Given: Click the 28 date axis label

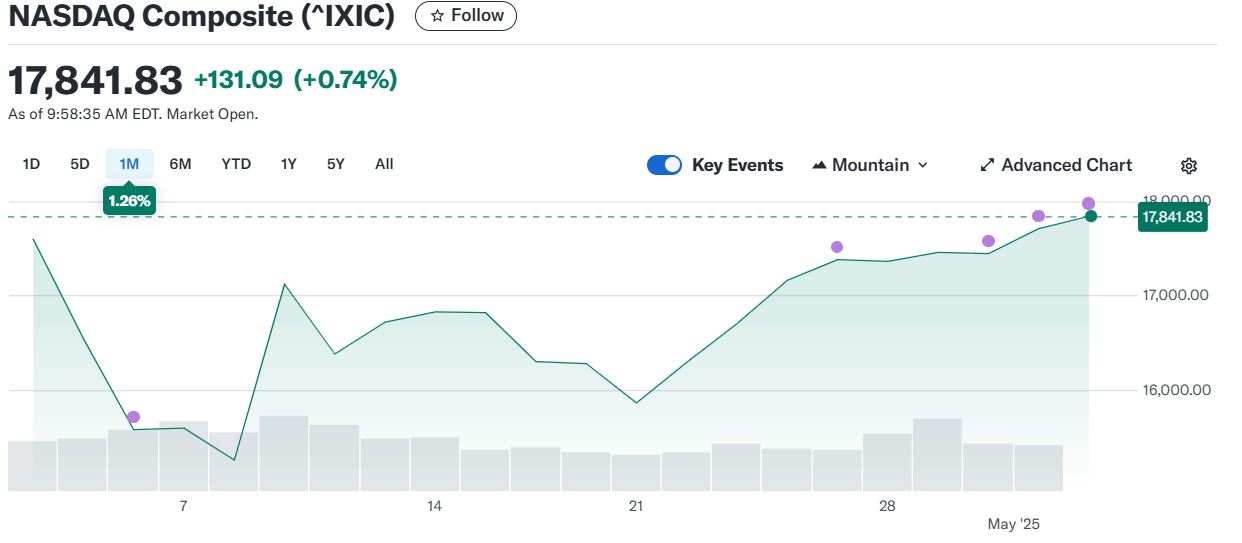Looking at the screenshot, I should (x=887, y=506).
